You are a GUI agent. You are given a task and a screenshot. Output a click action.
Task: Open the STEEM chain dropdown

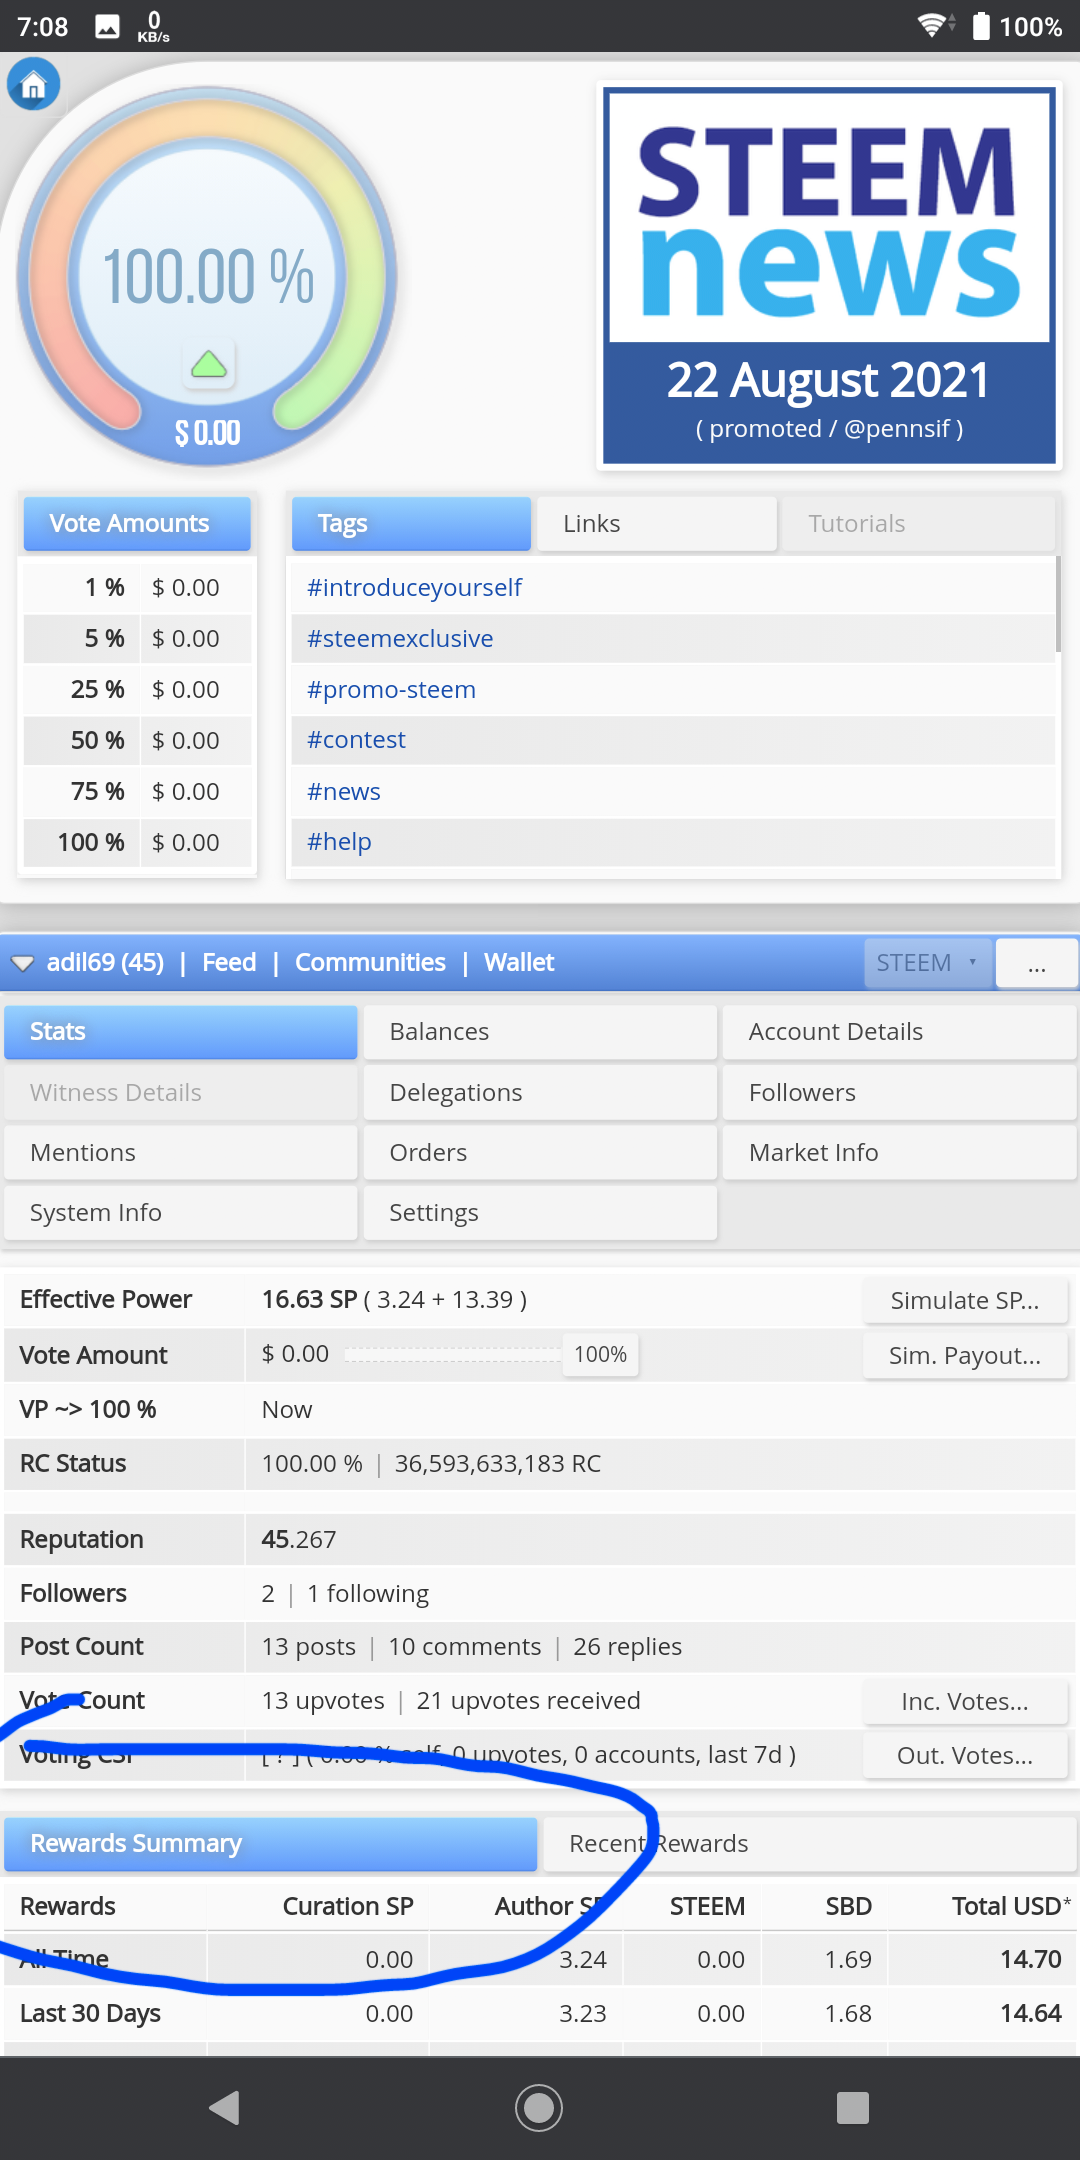(x=928, y=963)
